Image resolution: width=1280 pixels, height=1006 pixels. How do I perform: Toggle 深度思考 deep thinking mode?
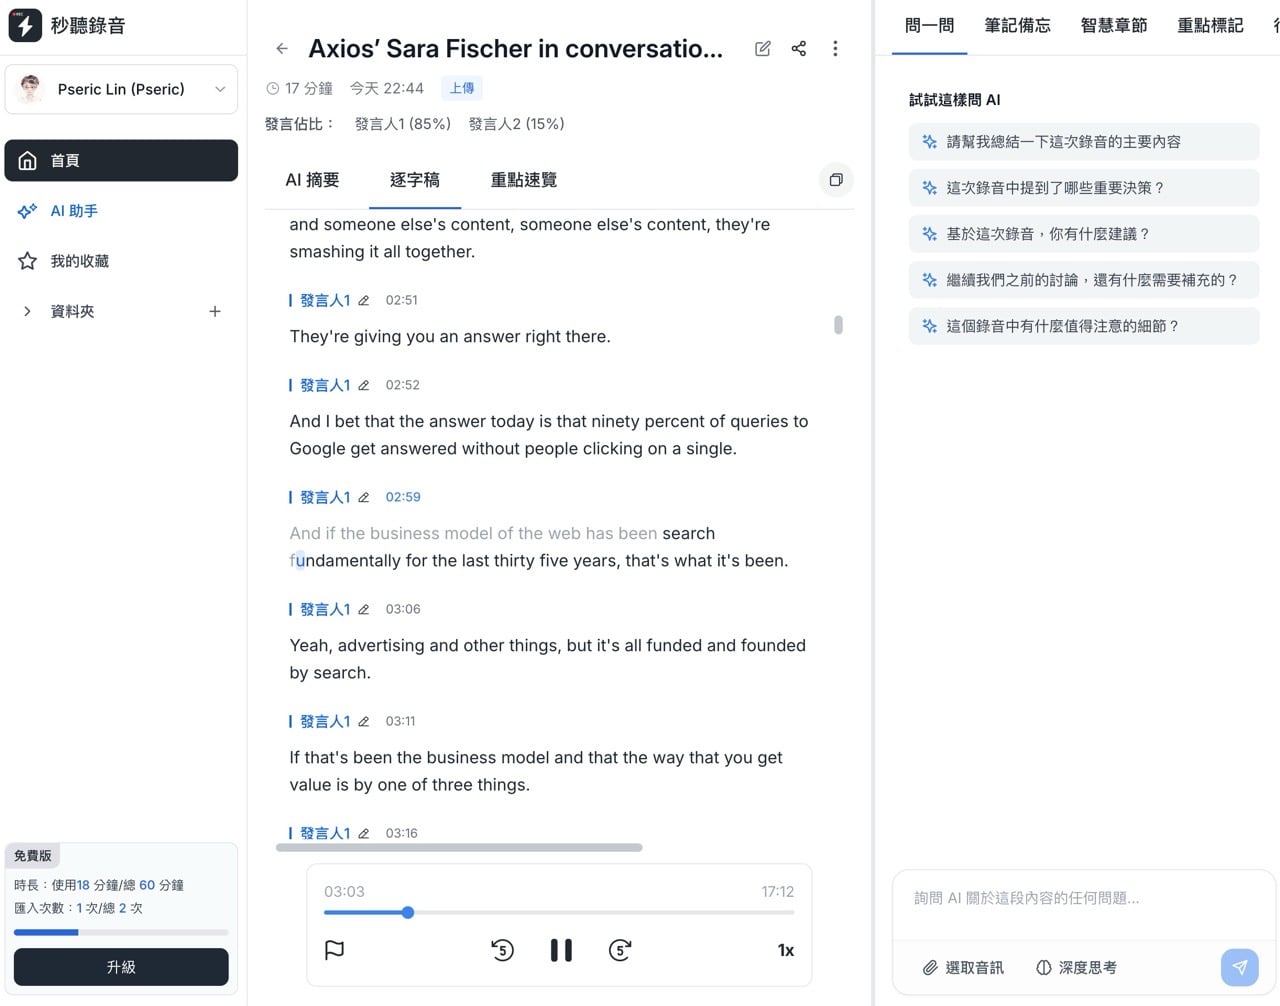[1076, 967]
